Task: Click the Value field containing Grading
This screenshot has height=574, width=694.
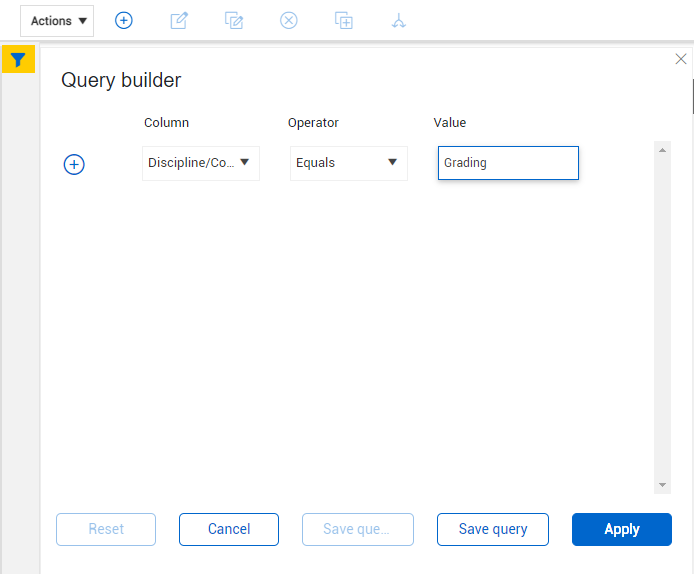Action: tap(508, 163)
